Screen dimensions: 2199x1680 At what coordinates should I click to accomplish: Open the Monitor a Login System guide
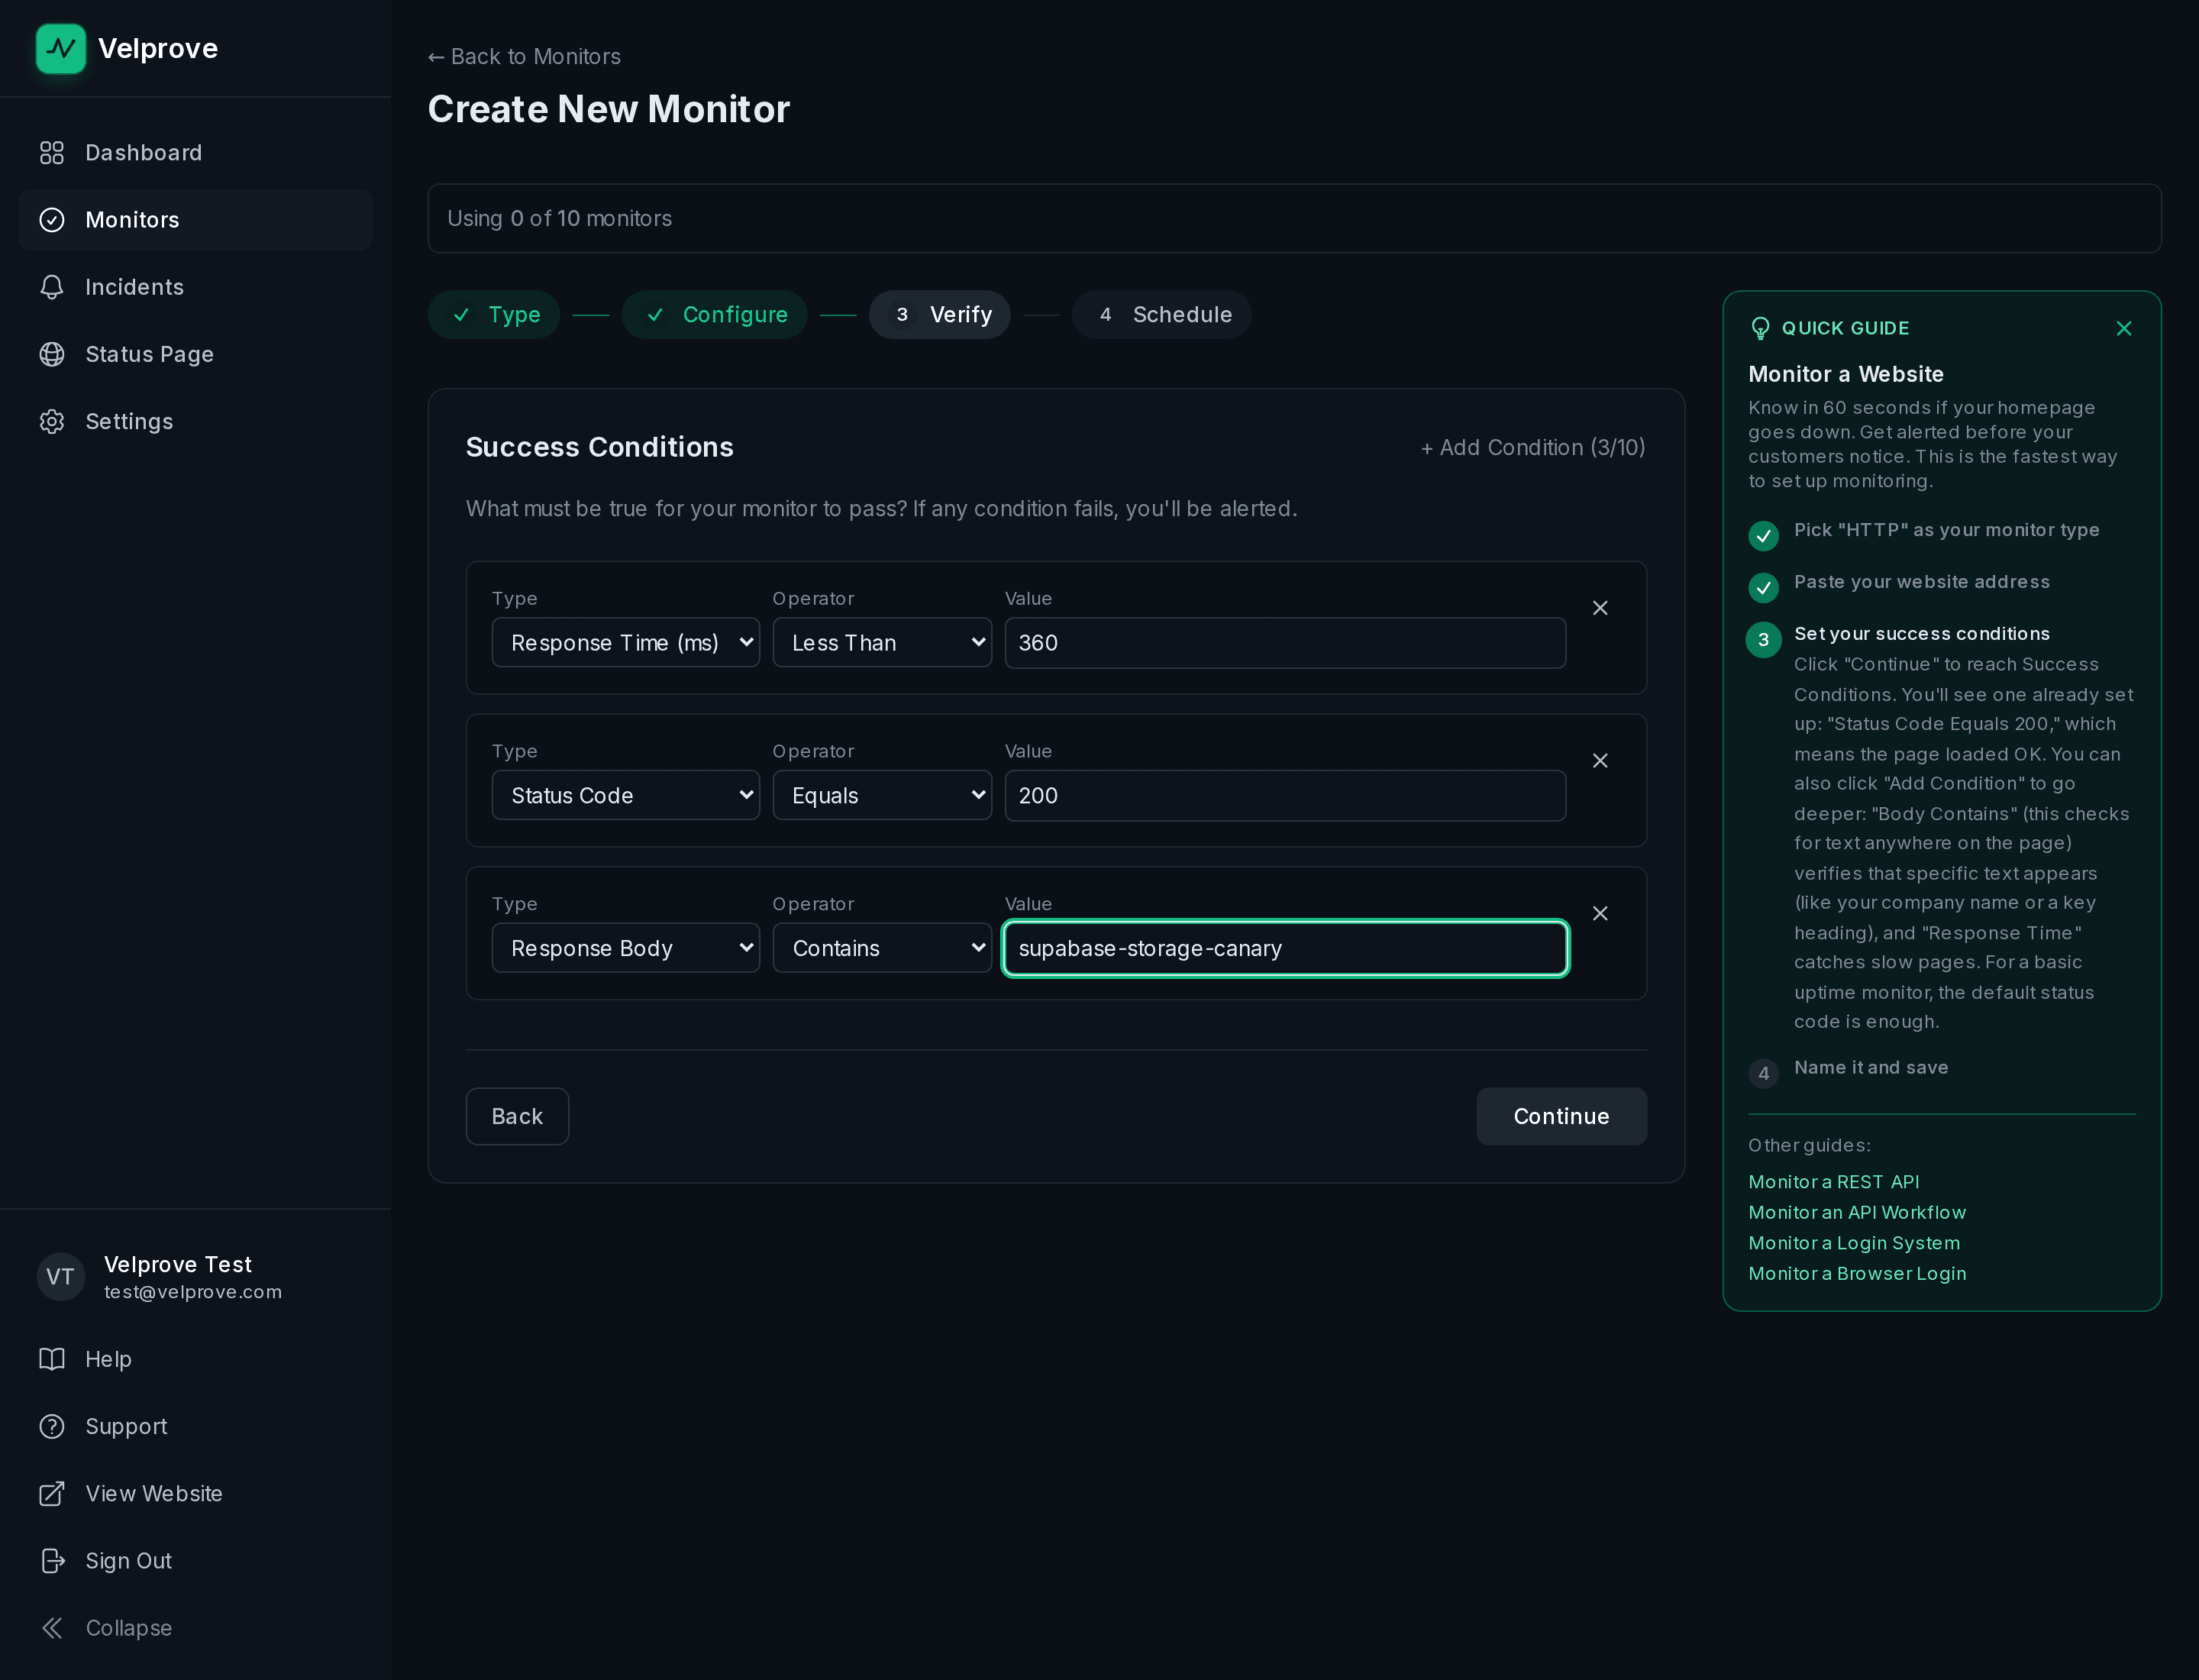[1854, 1243]
